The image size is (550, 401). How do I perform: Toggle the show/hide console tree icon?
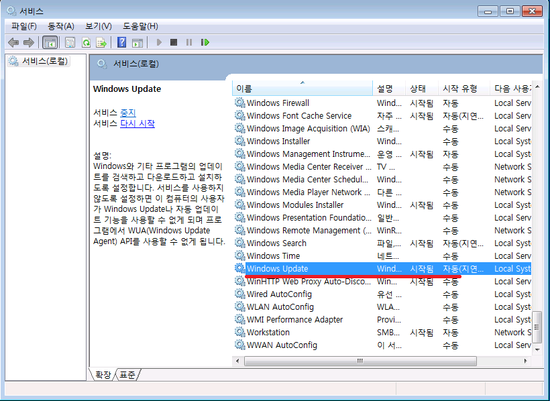[50, 42]
